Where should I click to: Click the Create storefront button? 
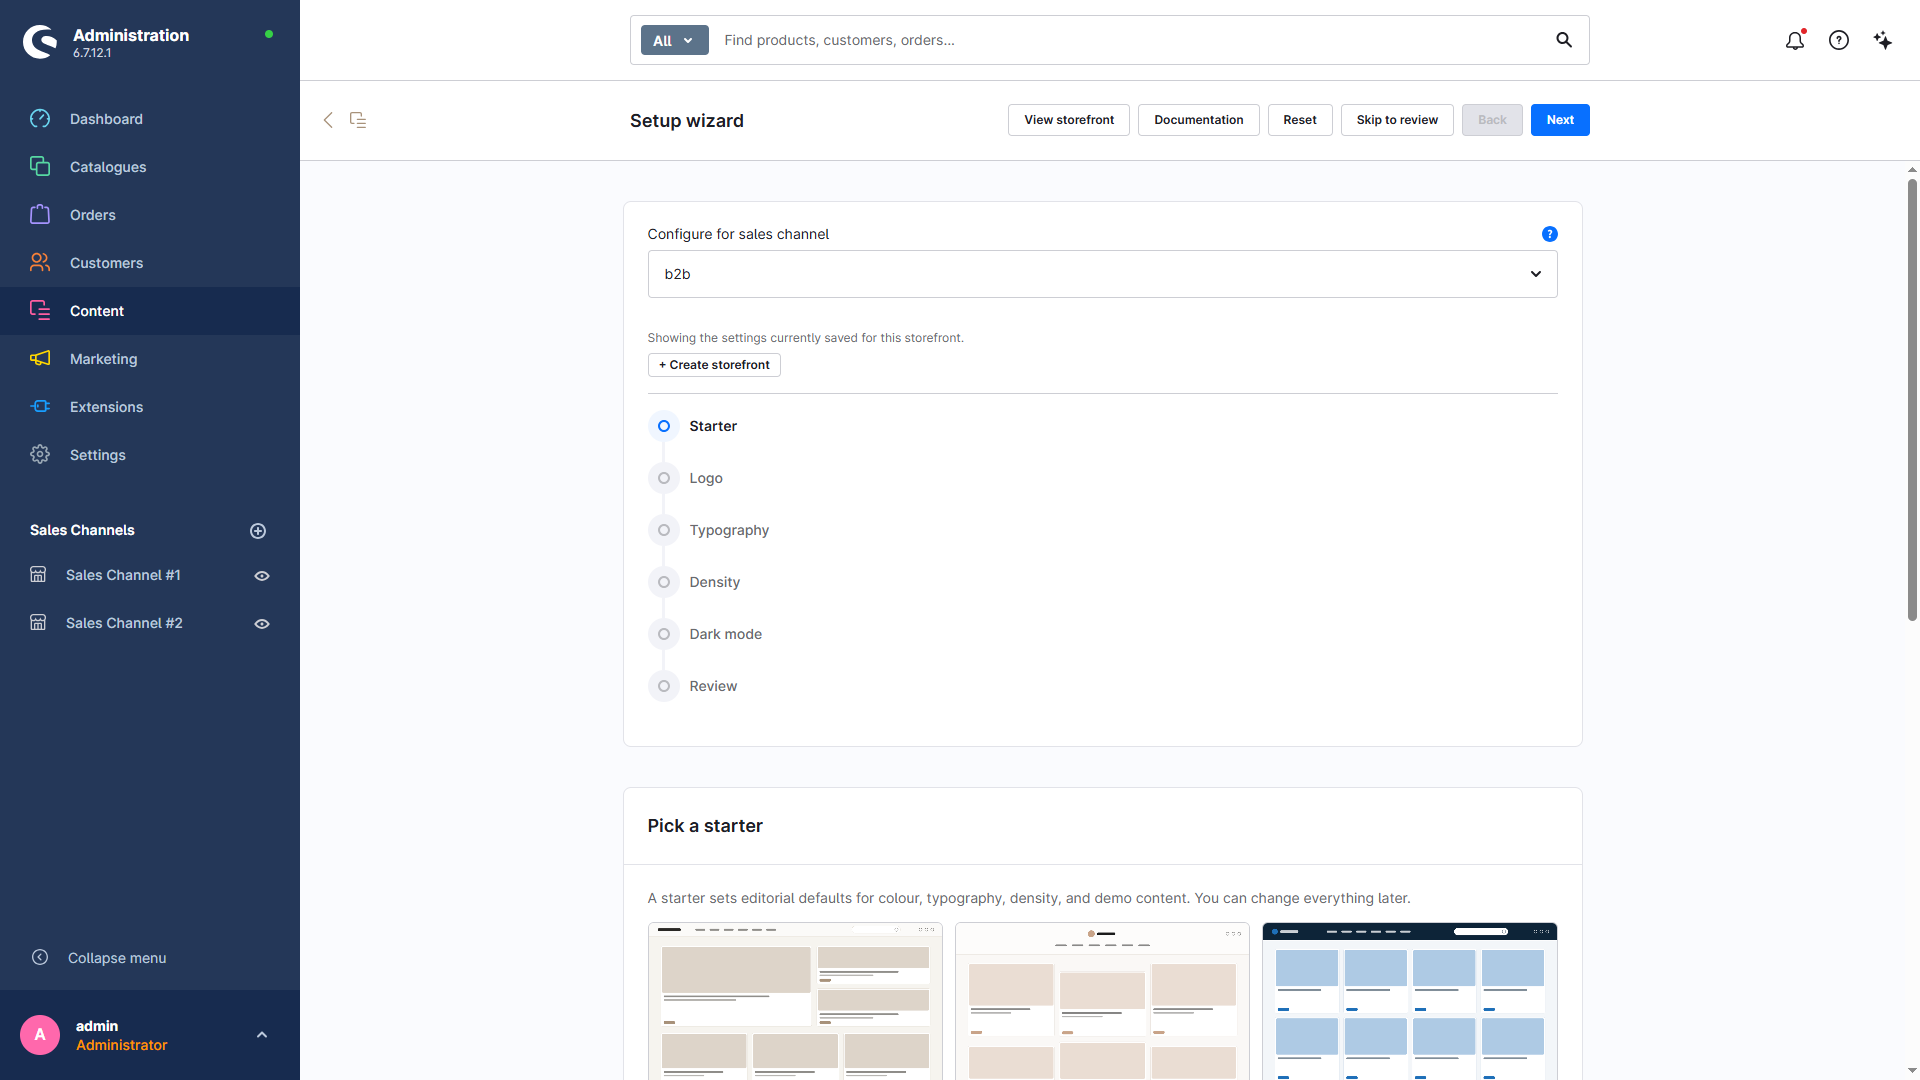(x=714, y=365)
